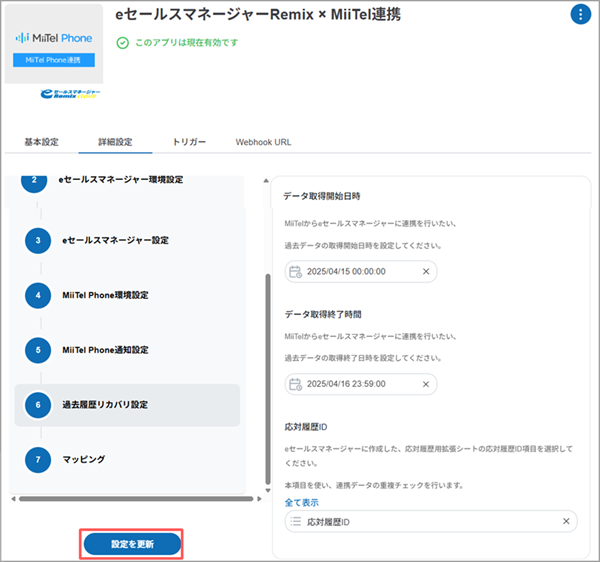The height and width of the screenshot is (562, 600).
Task: Click the list icon in 応対履歴ID field
Action: [295, 522]
